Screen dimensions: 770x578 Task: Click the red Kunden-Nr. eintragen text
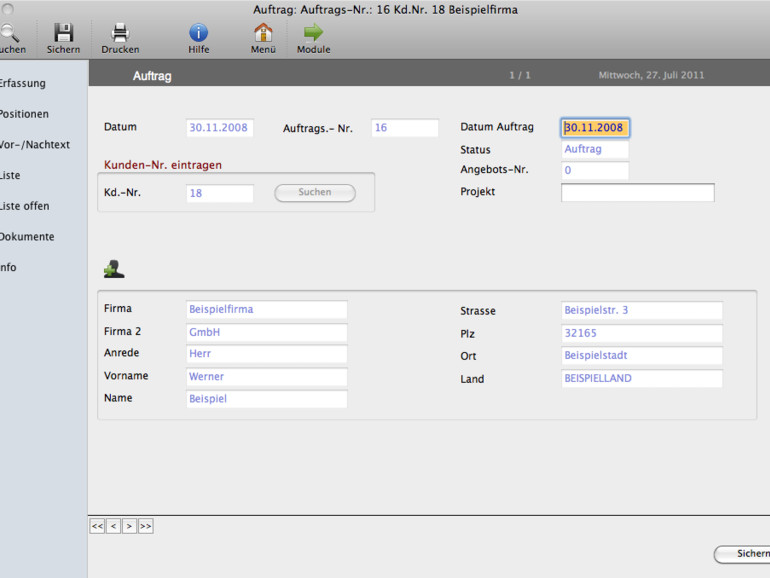[x=163, y=165]
